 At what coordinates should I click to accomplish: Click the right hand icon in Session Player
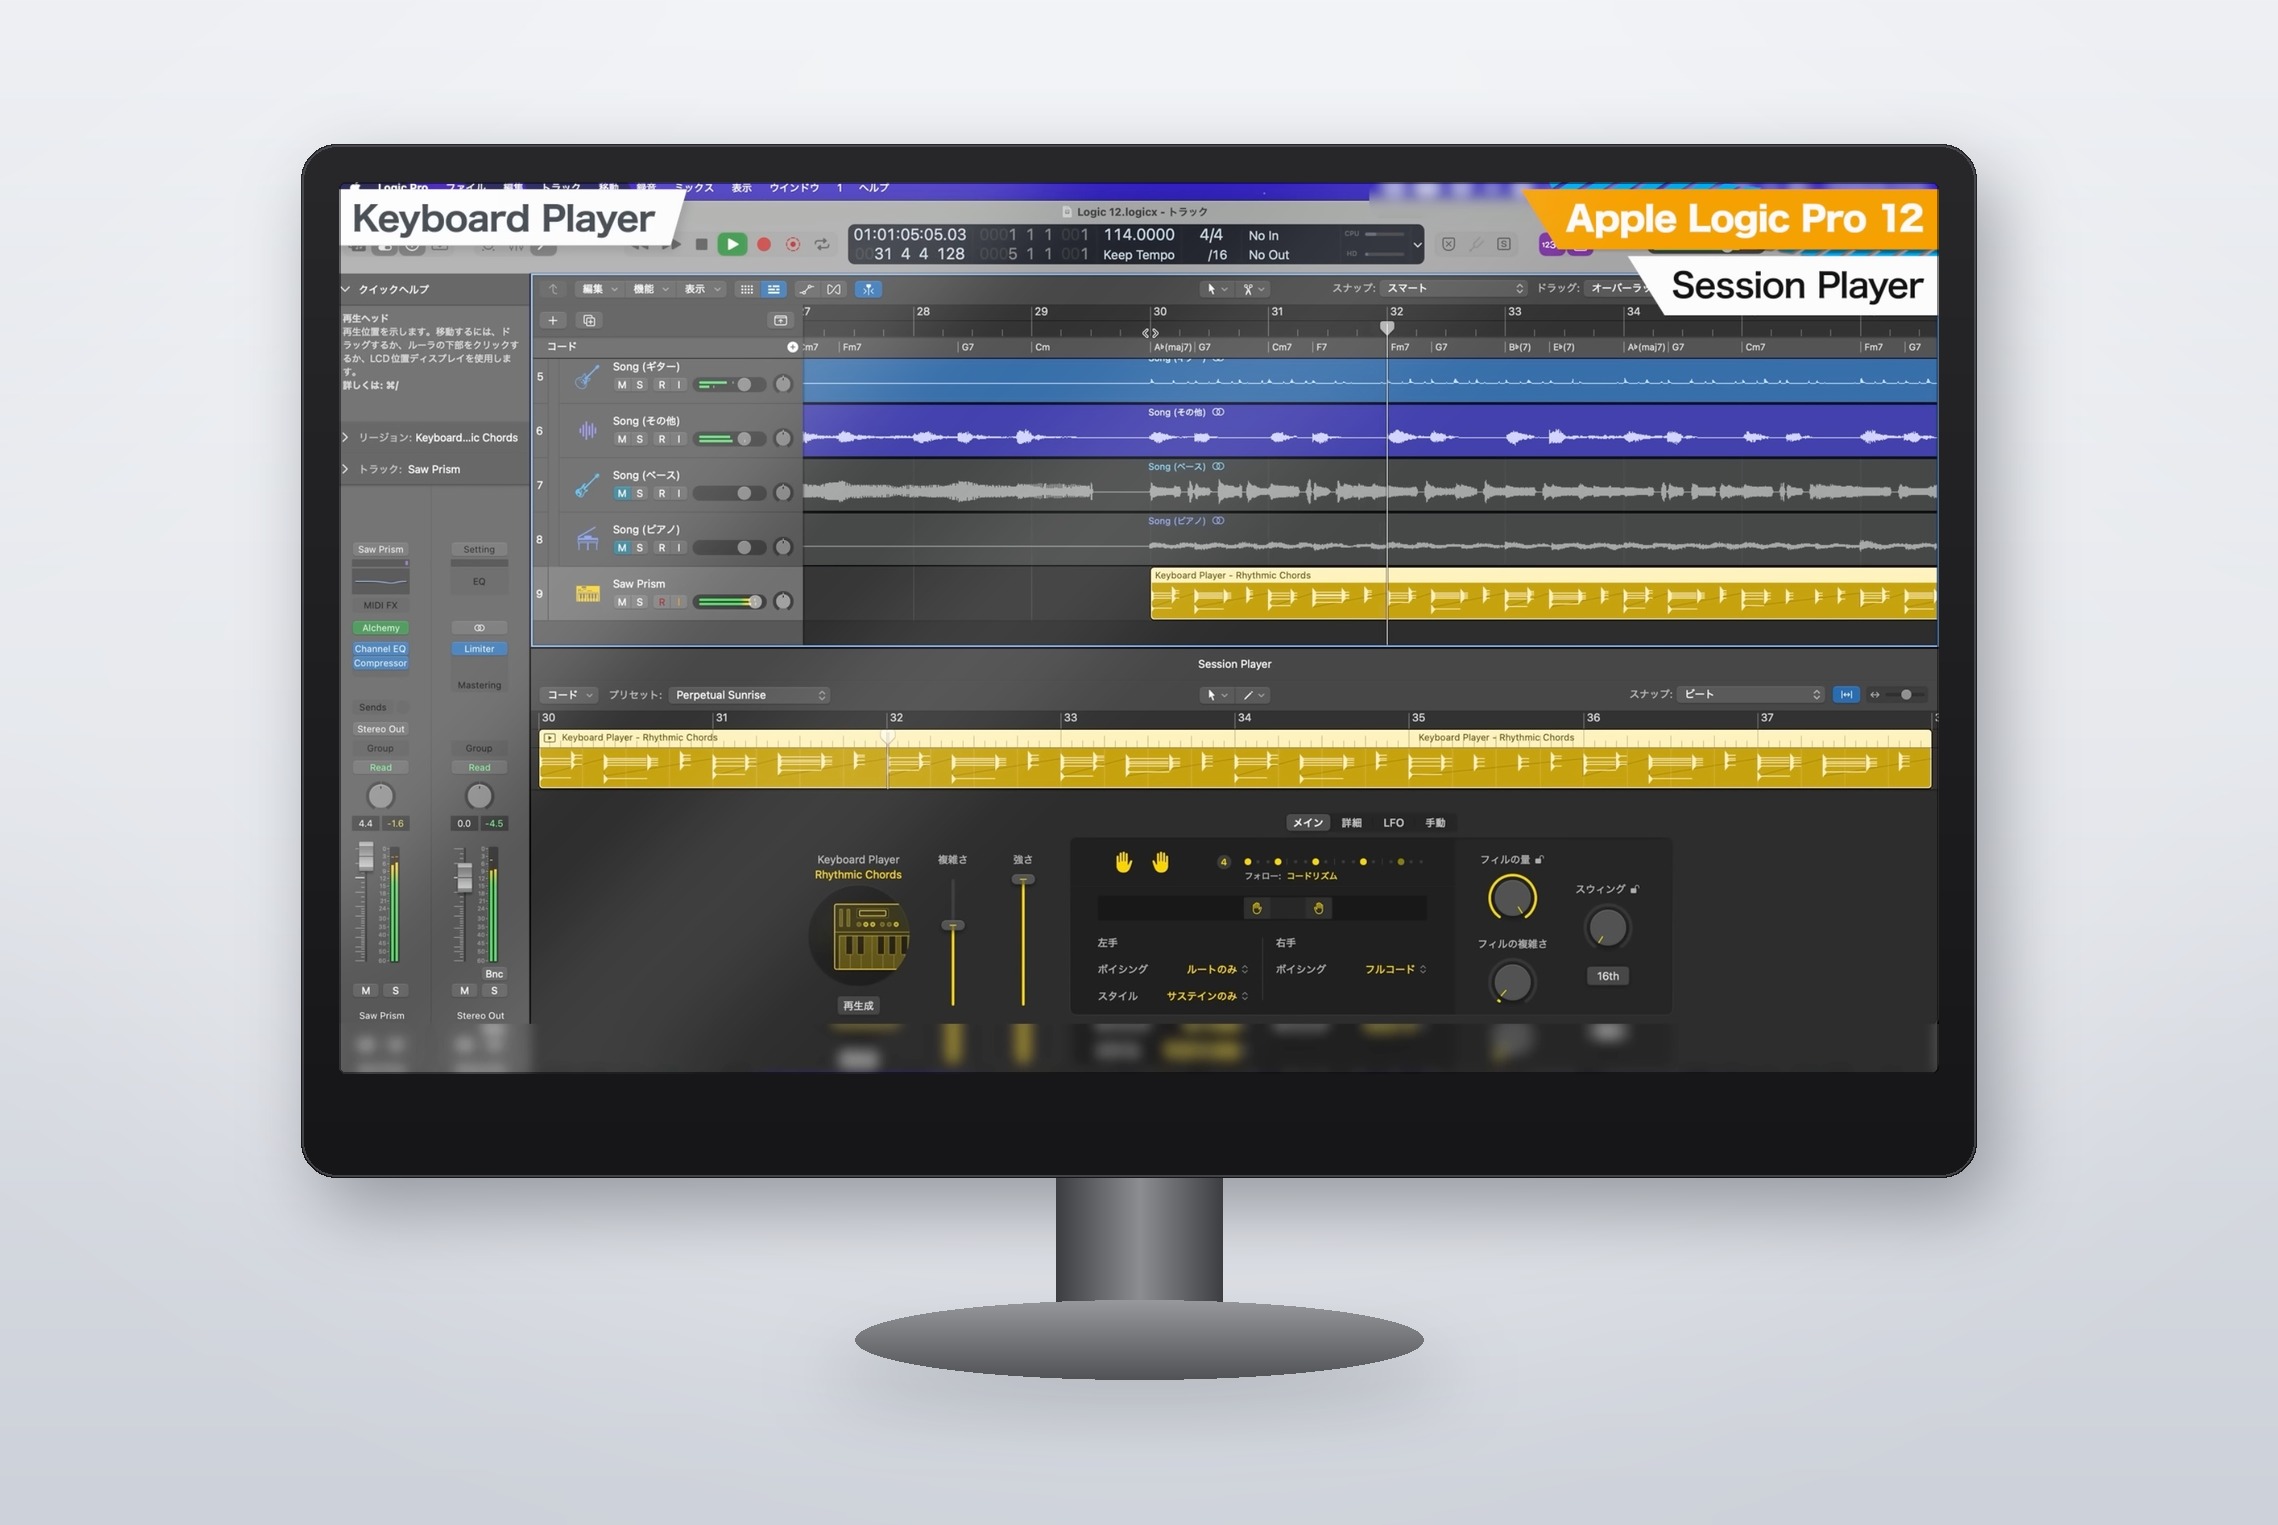(x=1161, y=862)
